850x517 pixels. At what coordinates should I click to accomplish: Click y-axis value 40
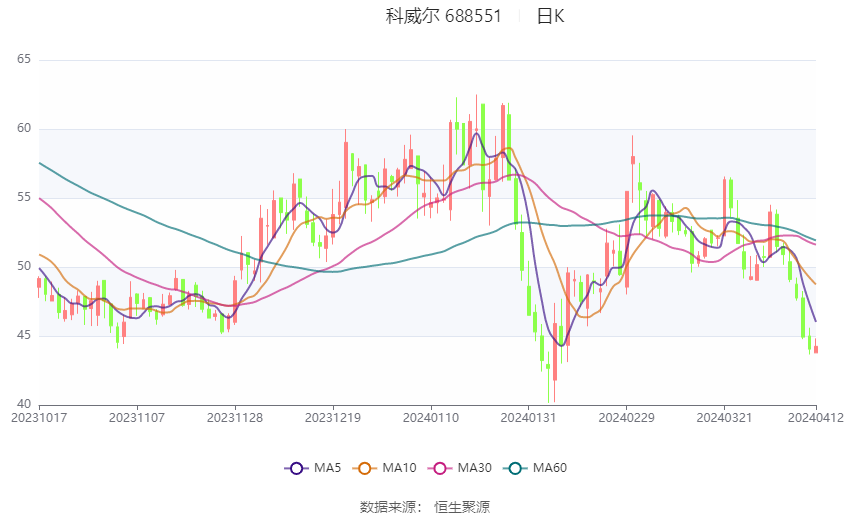[x=24, y=404]
